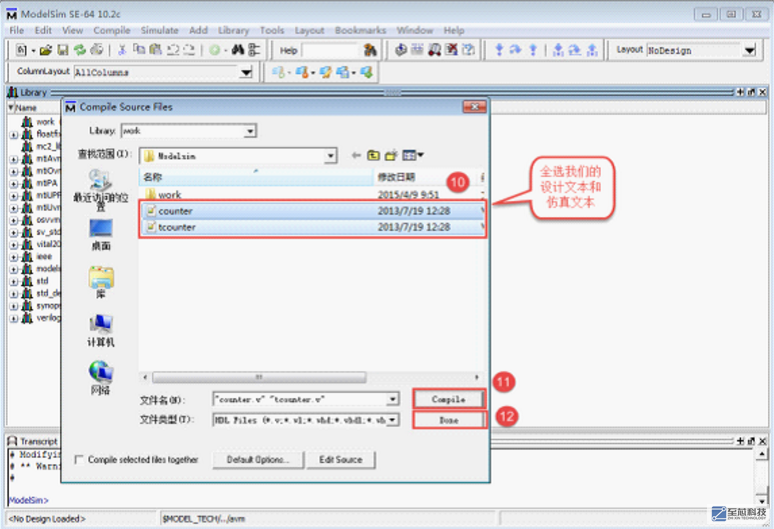
Task: Open the file name (文件名) dropdown arrow
Action: tap(392, 399)
